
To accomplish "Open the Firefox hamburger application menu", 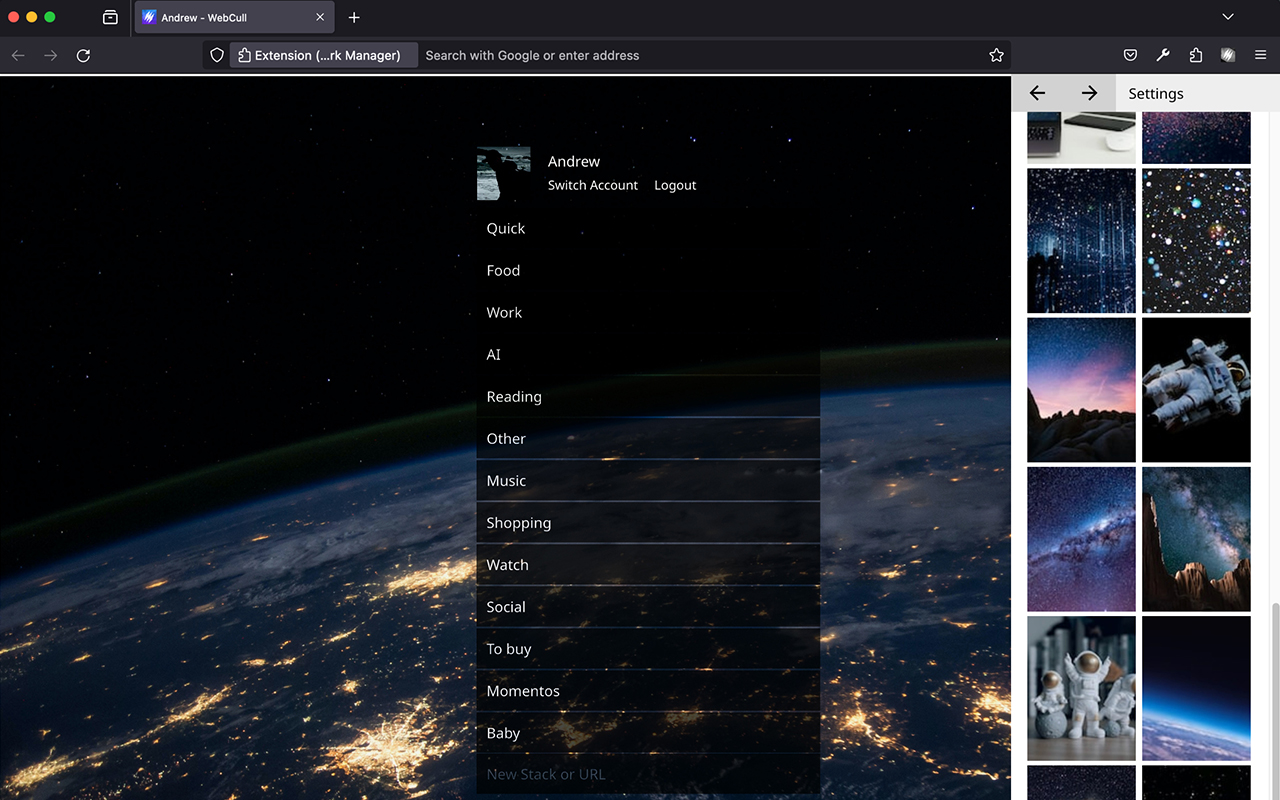I will point(1260,55).
